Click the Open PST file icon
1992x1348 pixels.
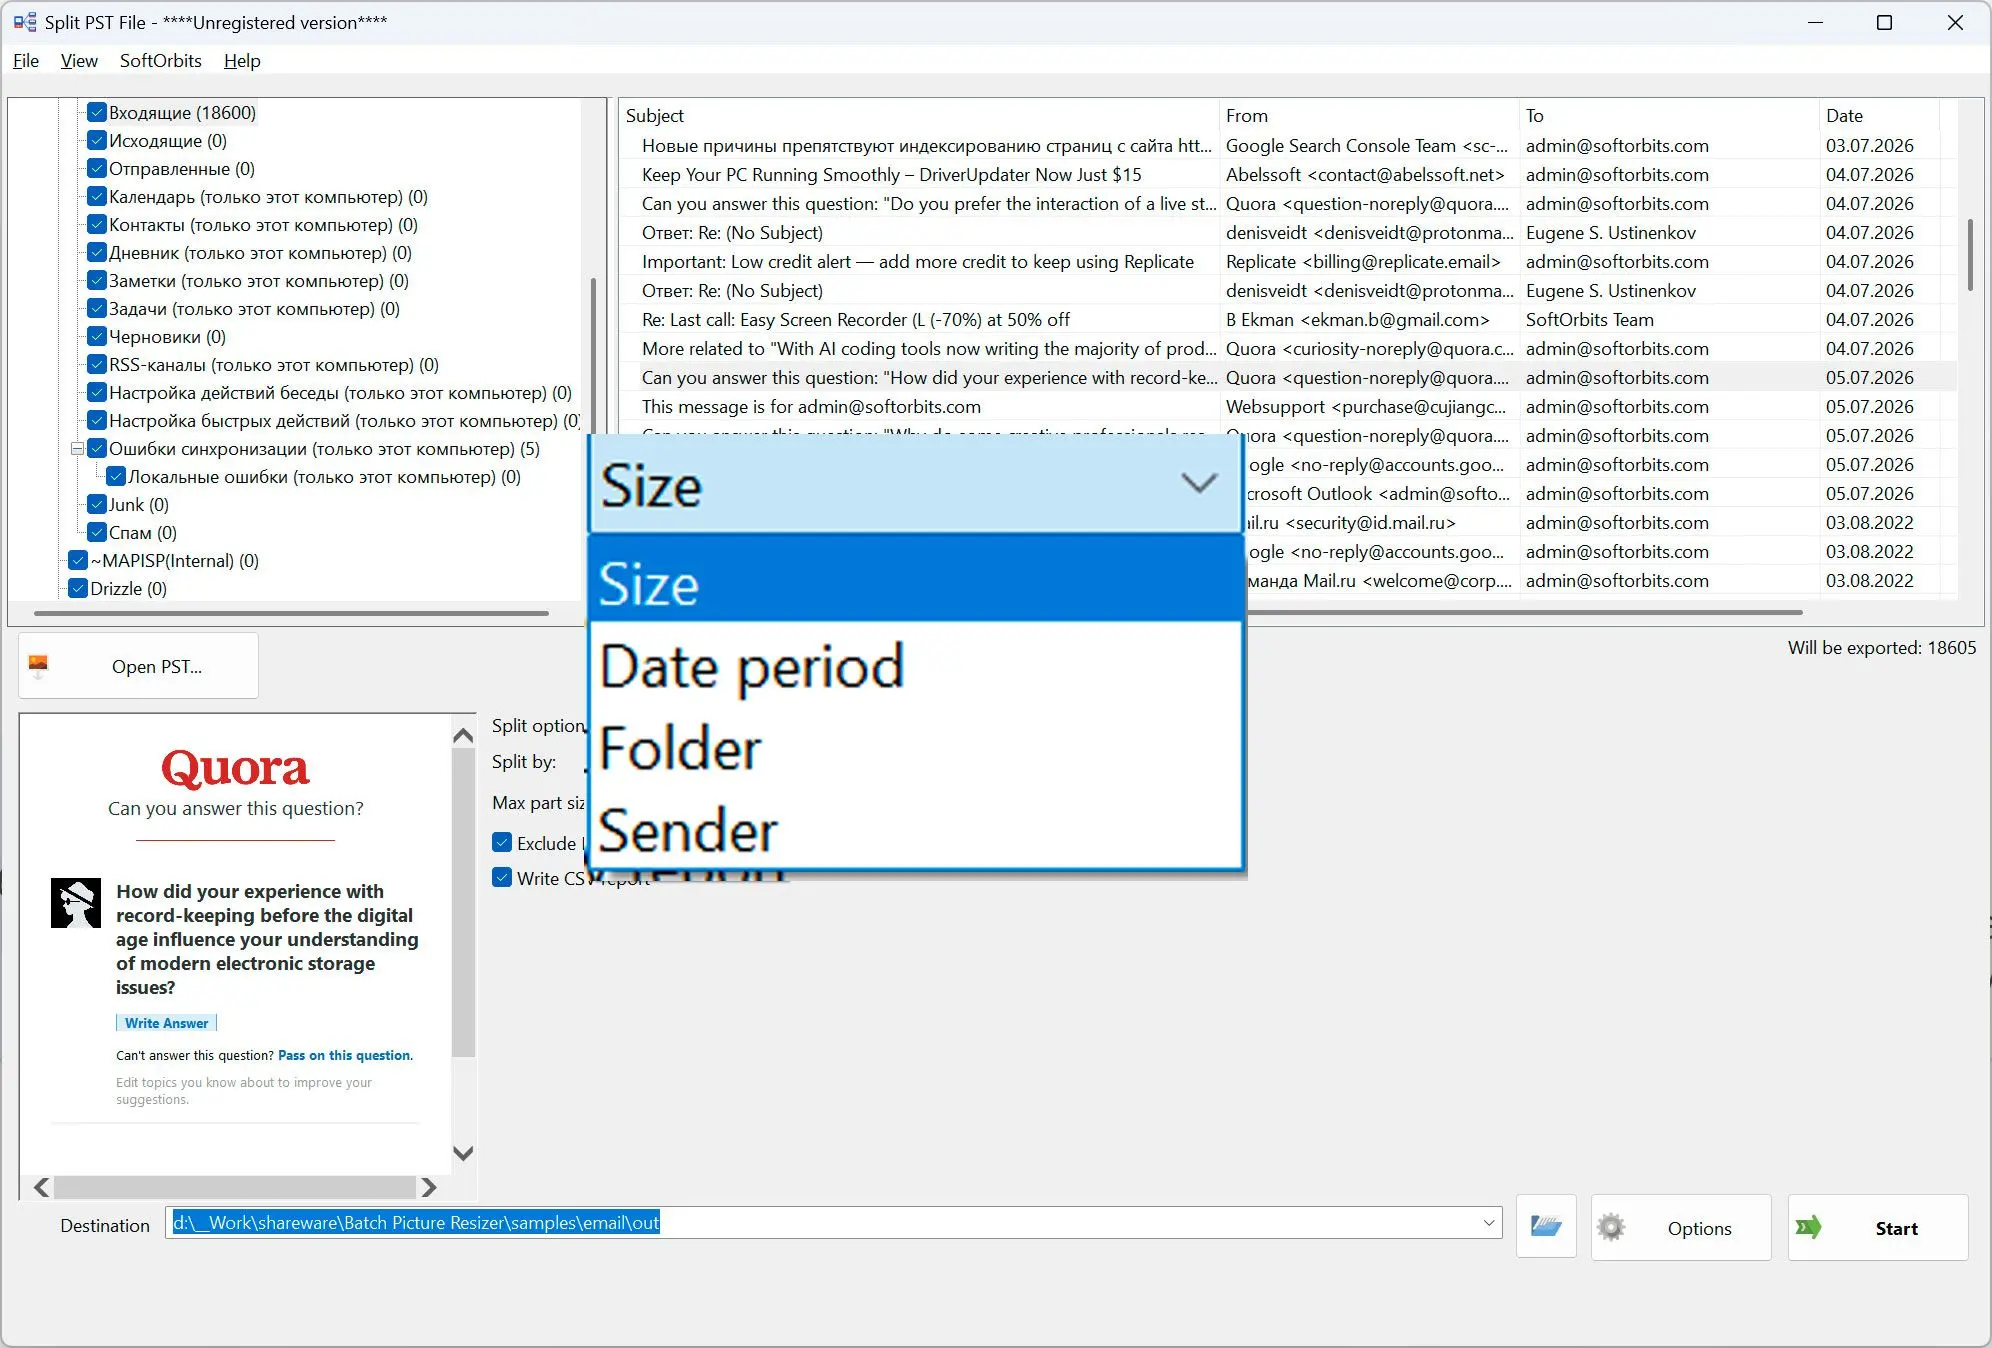coord(38,665)
